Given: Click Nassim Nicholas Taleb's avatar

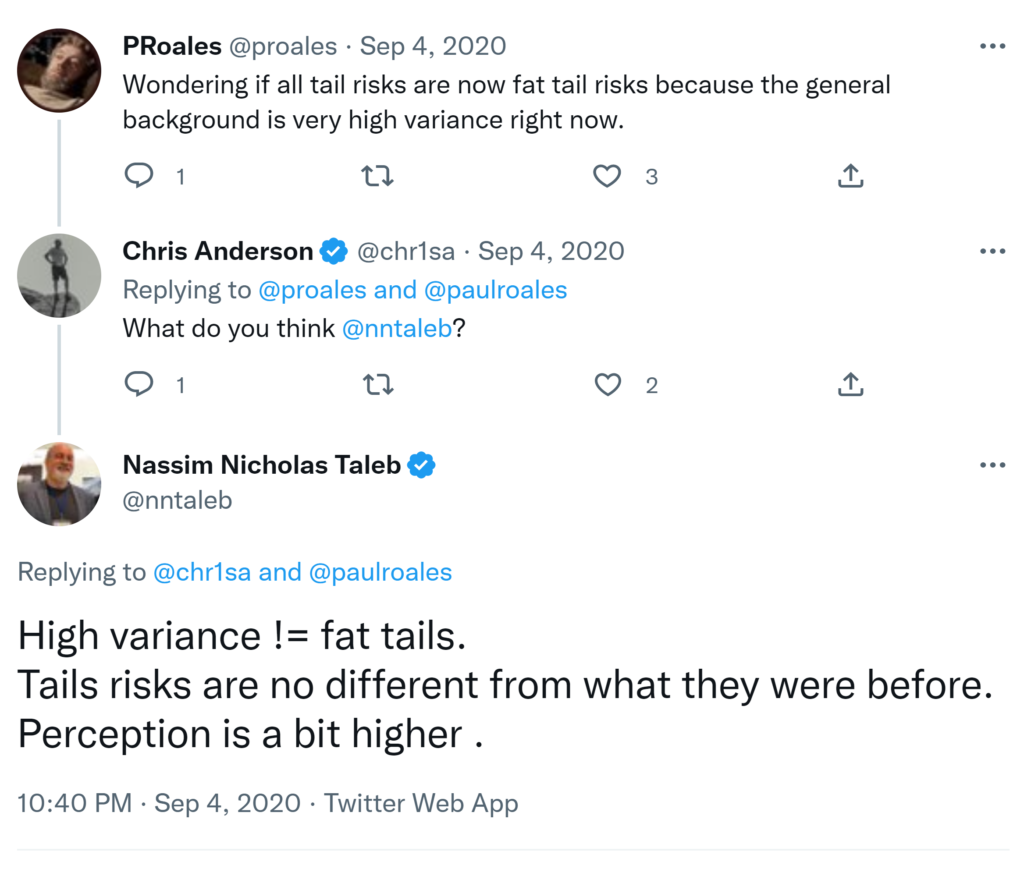Looking at the screenshot, I should 59,484.
